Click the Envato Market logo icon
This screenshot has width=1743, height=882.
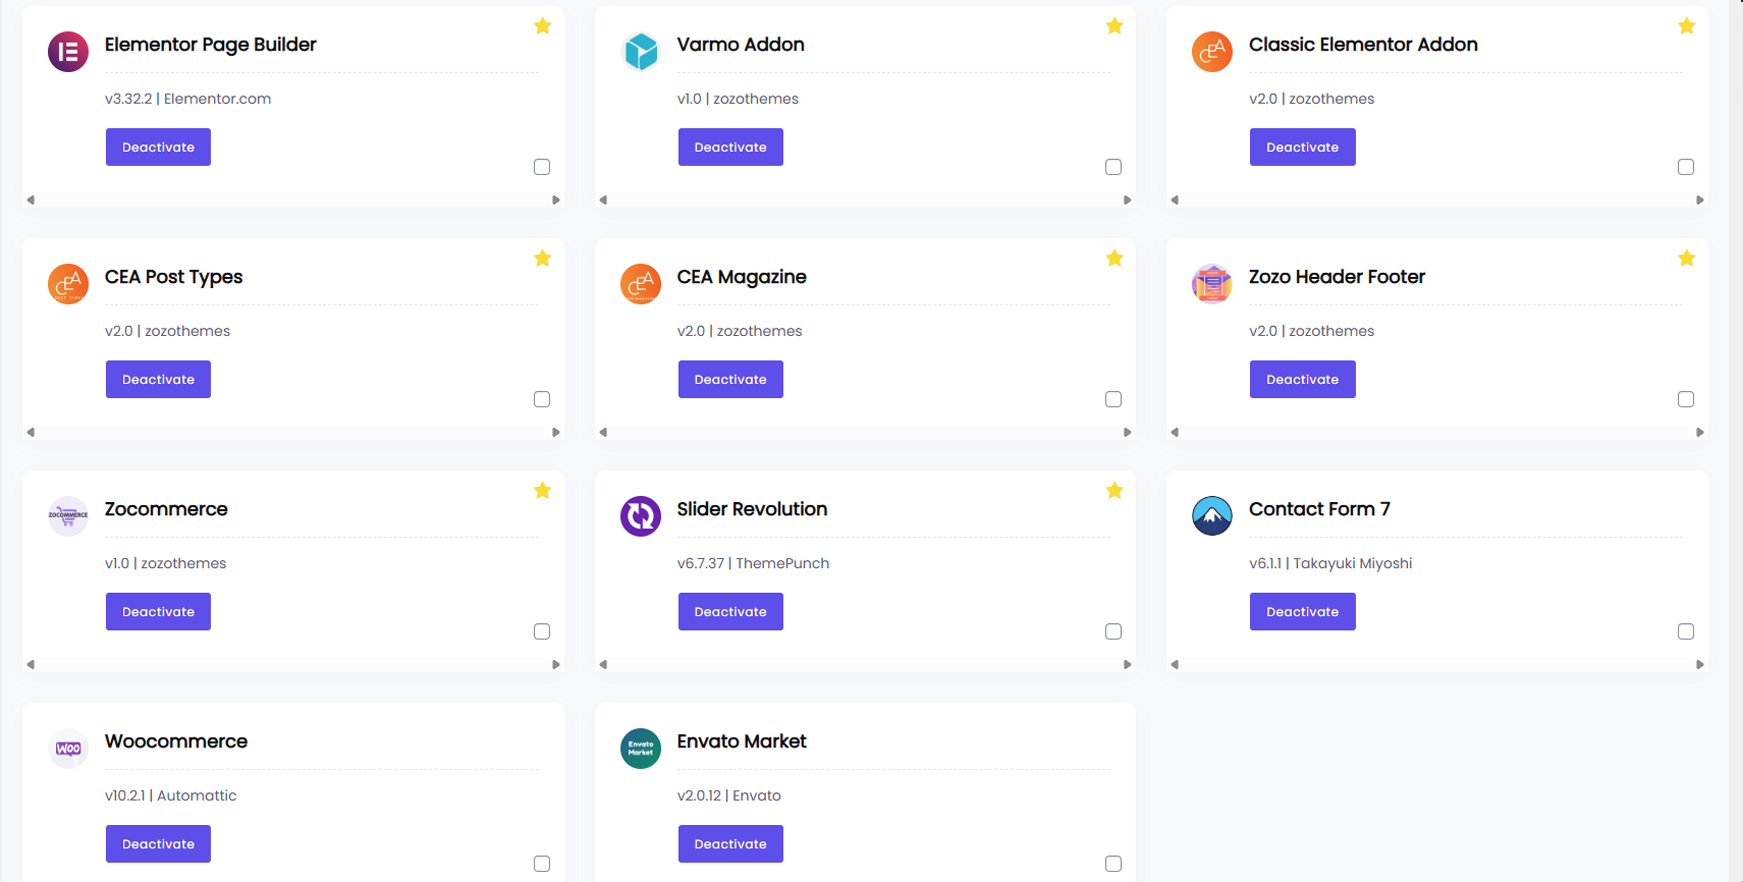point(640,748)
